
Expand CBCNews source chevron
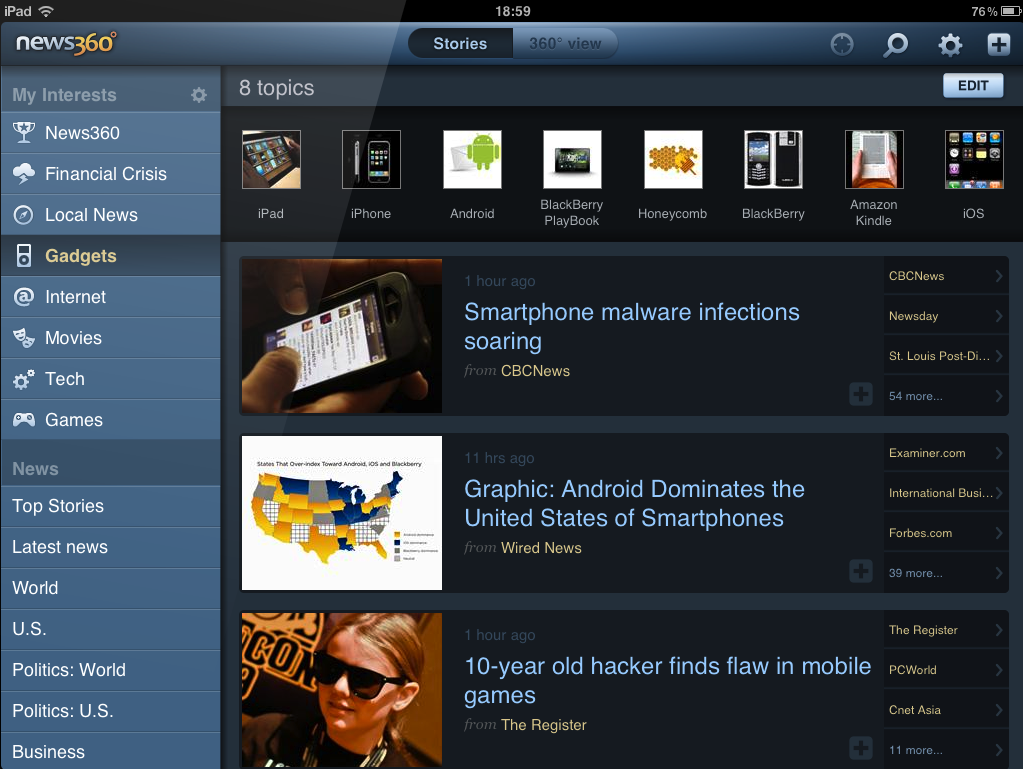(998, 276)
